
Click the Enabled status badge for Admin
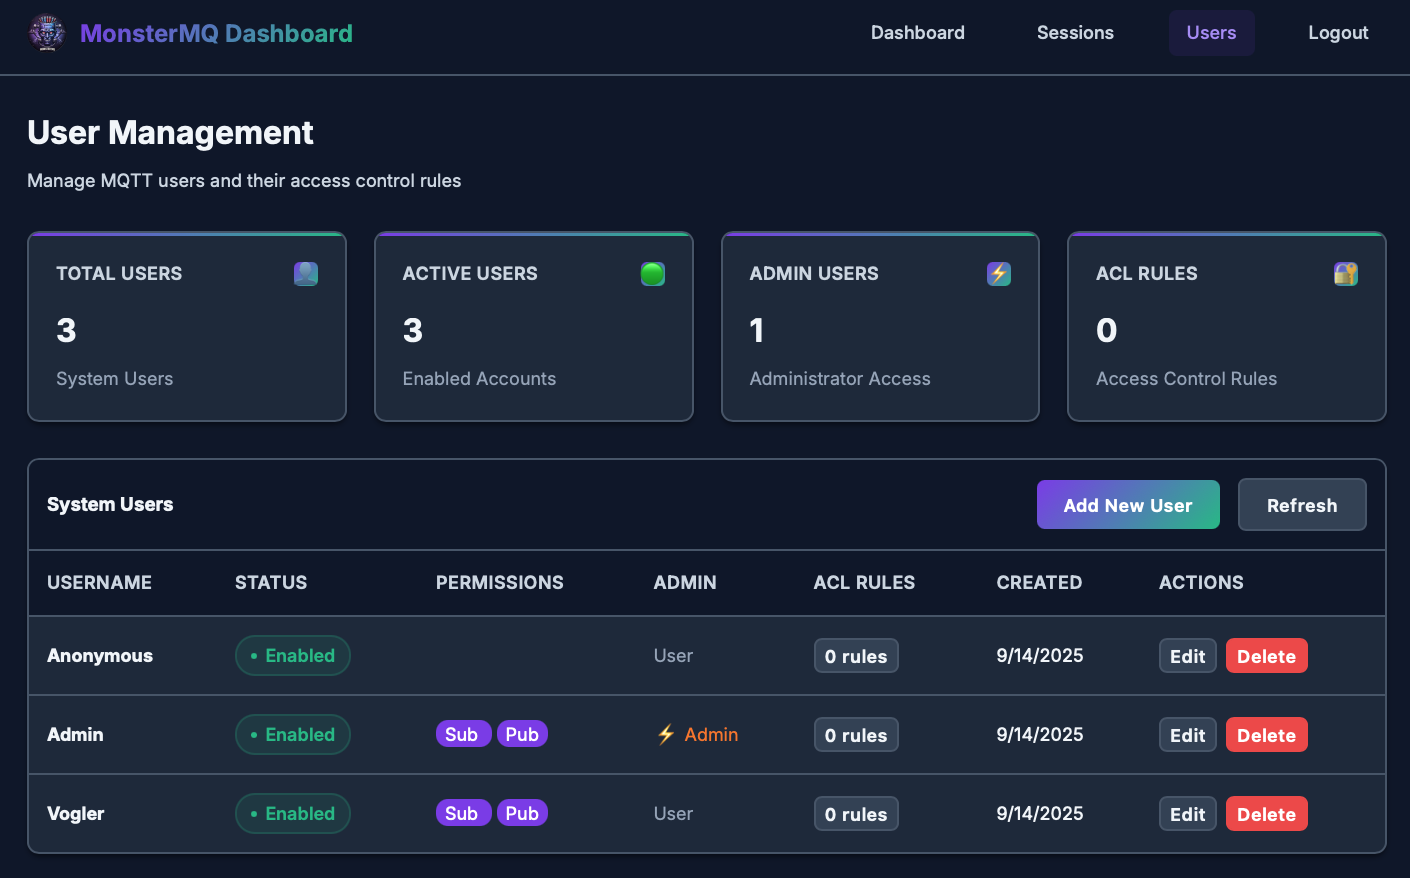(293, 735)
